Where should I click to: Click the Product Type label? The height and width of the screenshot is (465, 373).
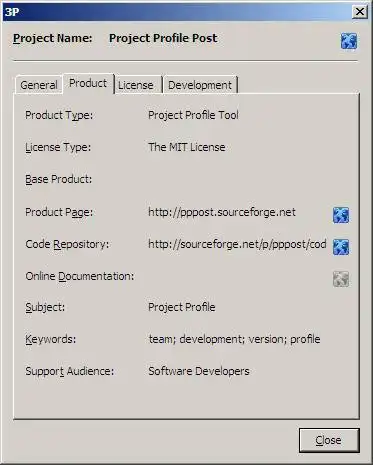[59, 115]
